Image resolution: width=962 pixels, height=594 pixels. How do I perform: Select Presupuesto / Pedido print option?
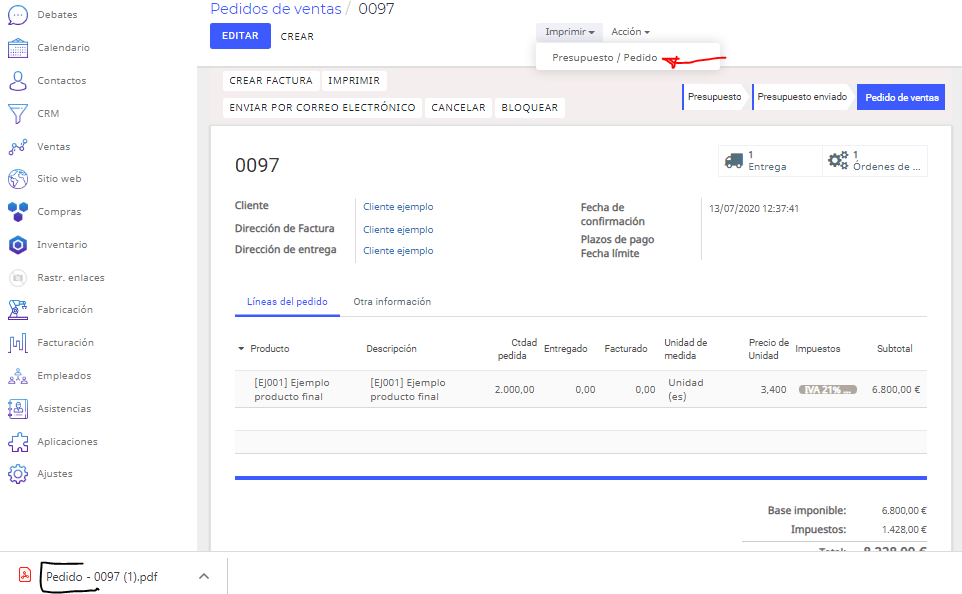pyautogui.click(x=605, y=58)
